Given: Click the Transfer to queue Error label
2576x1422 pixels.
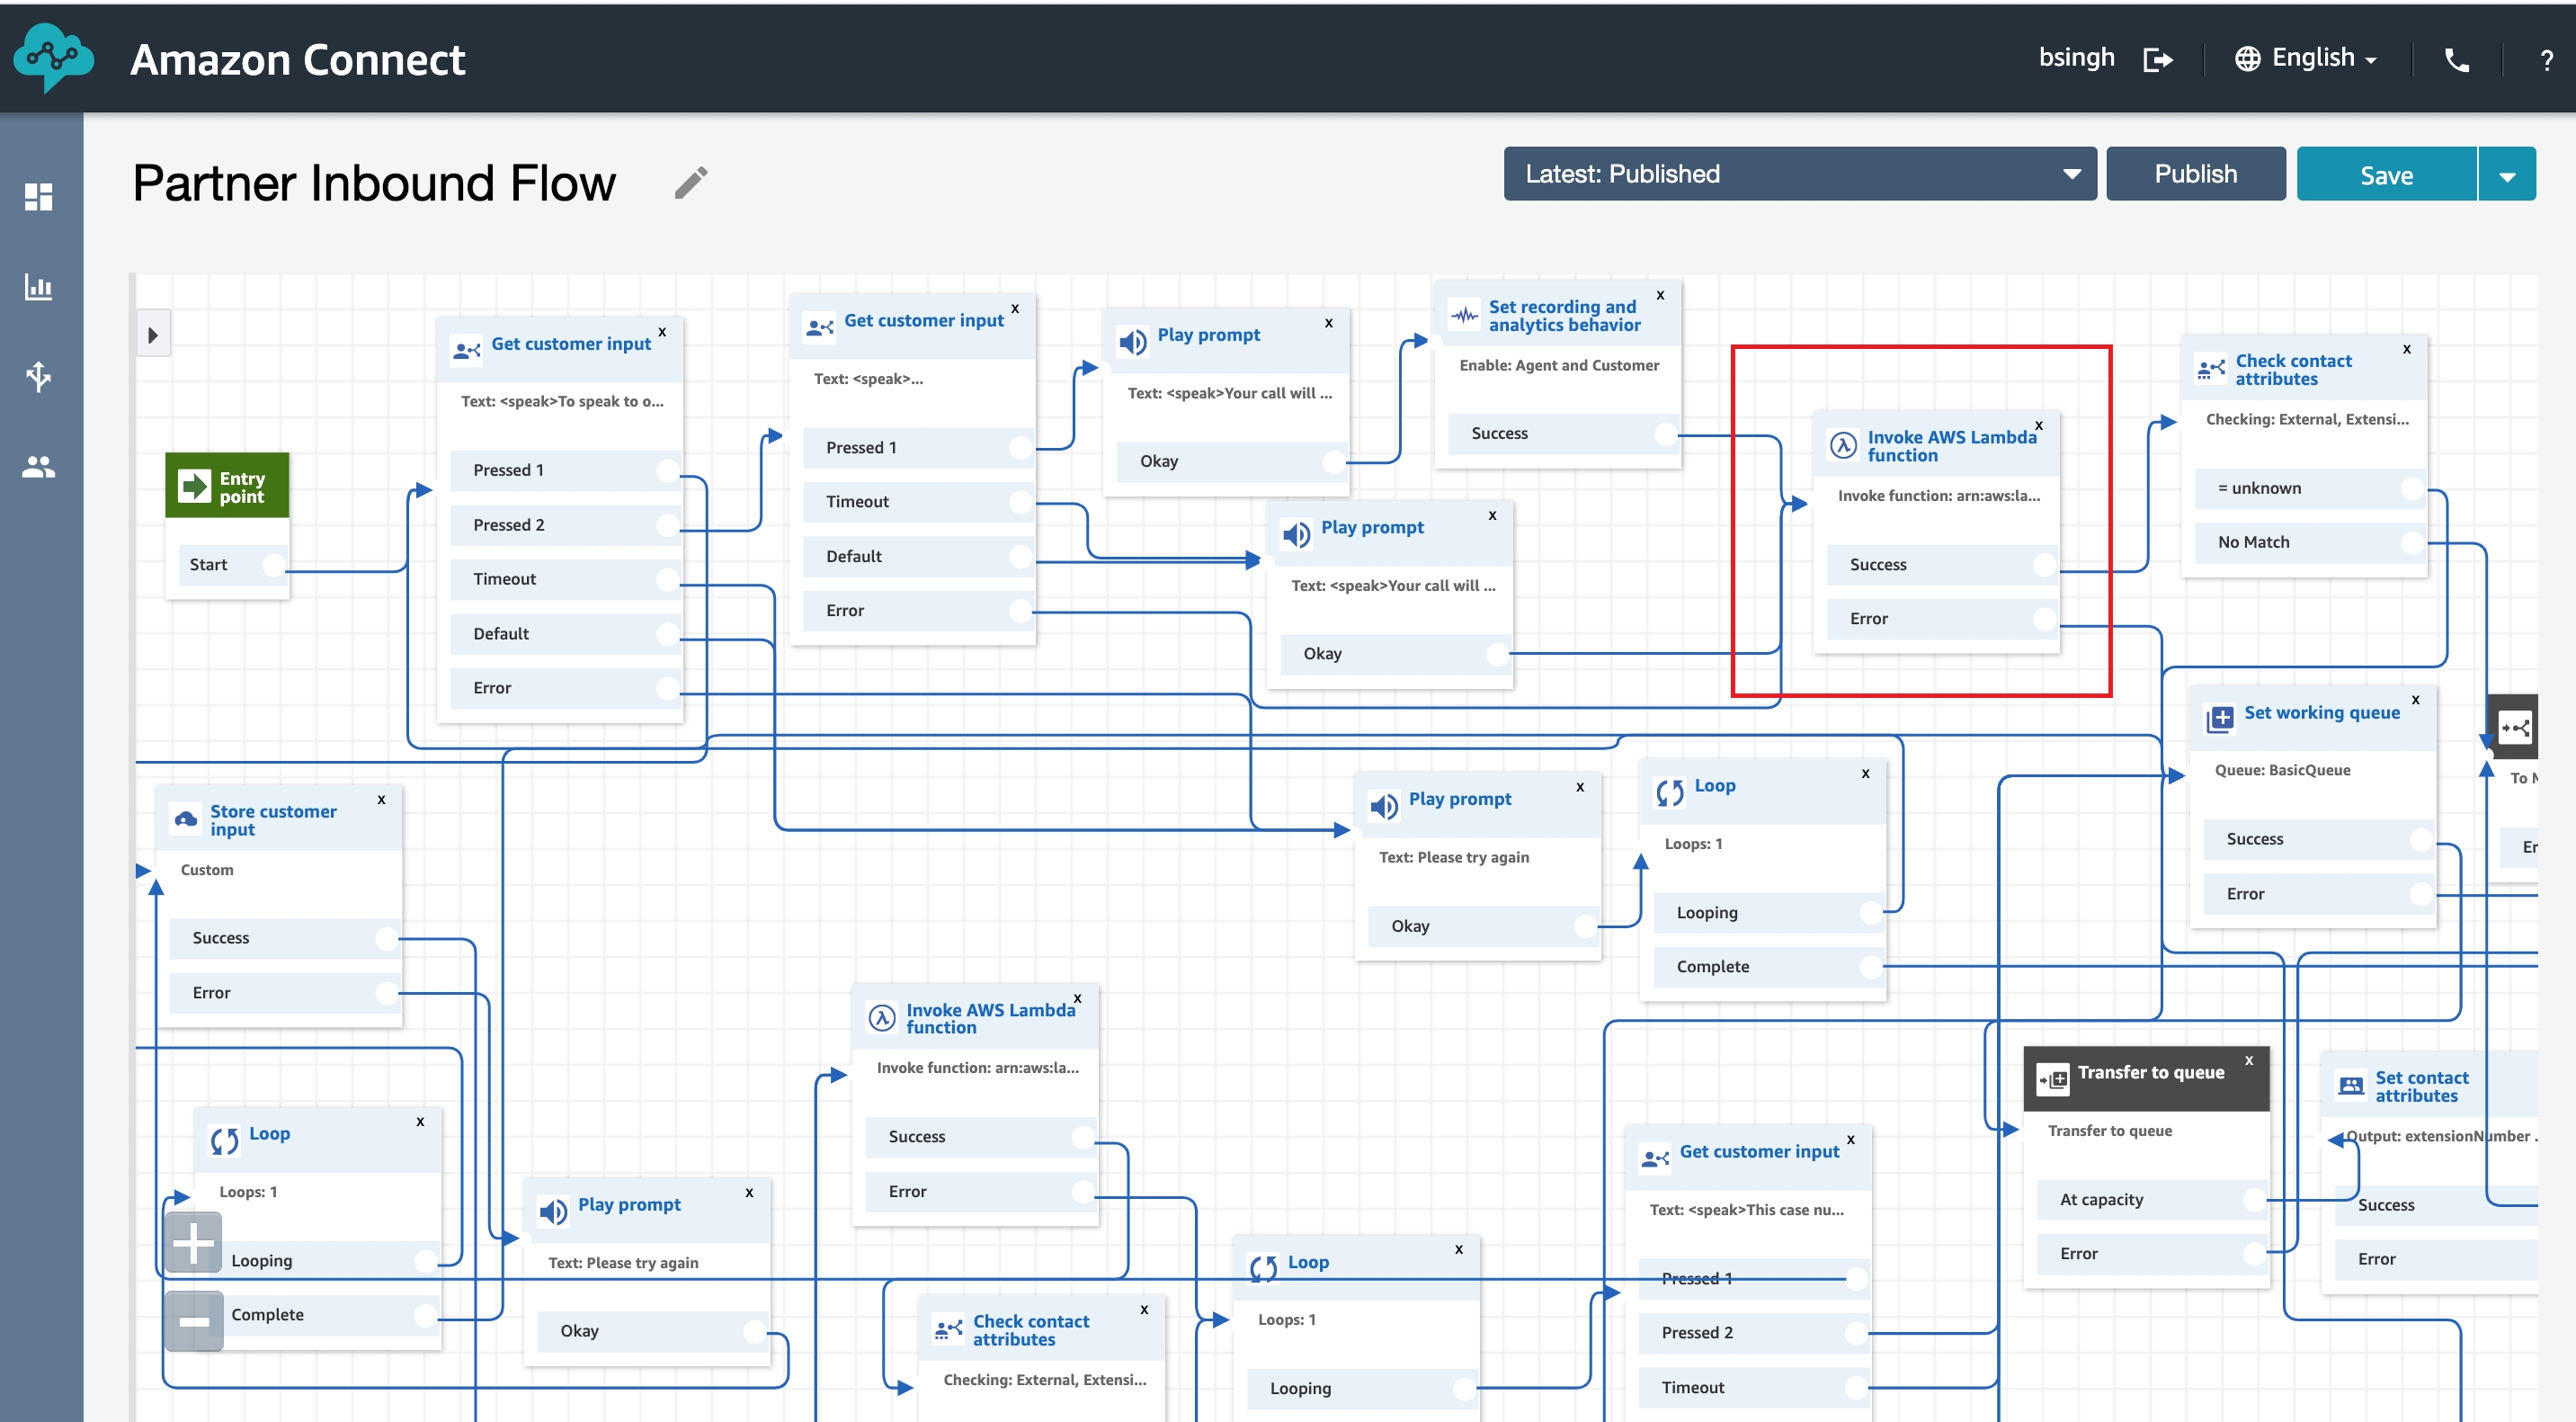Looking at the screenshot, I should click(2079, 1254).
